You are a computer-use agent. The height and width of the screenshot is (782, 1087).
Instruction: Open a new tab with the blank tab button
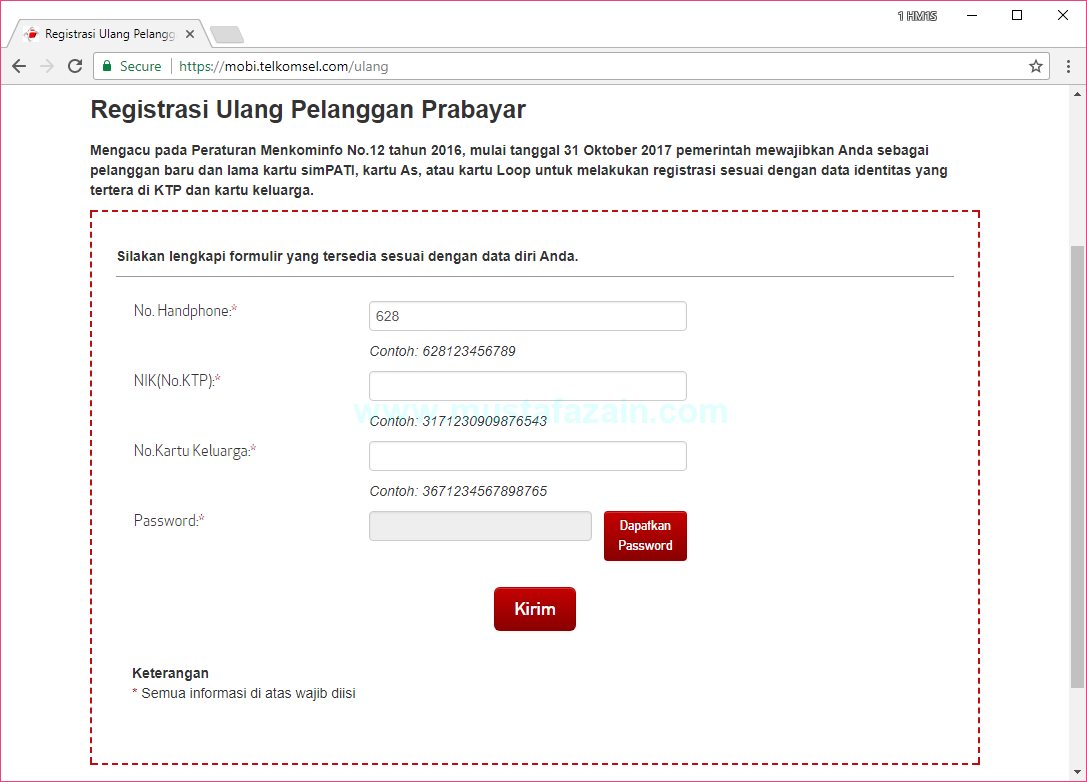(227, 34)
